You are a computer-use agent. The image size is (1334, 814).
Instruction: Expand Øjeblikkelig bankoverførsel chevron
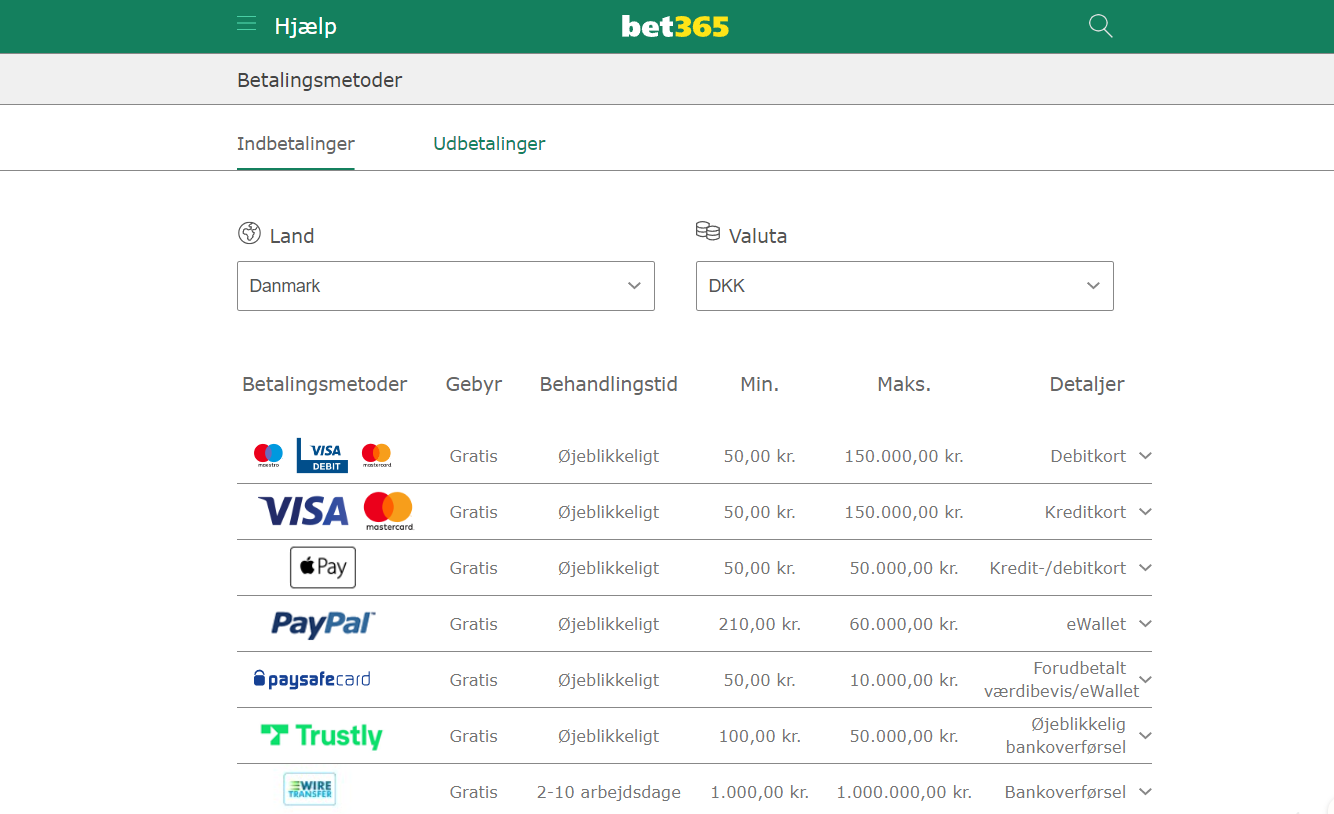pyautogui.click(x=1145, y=736)
